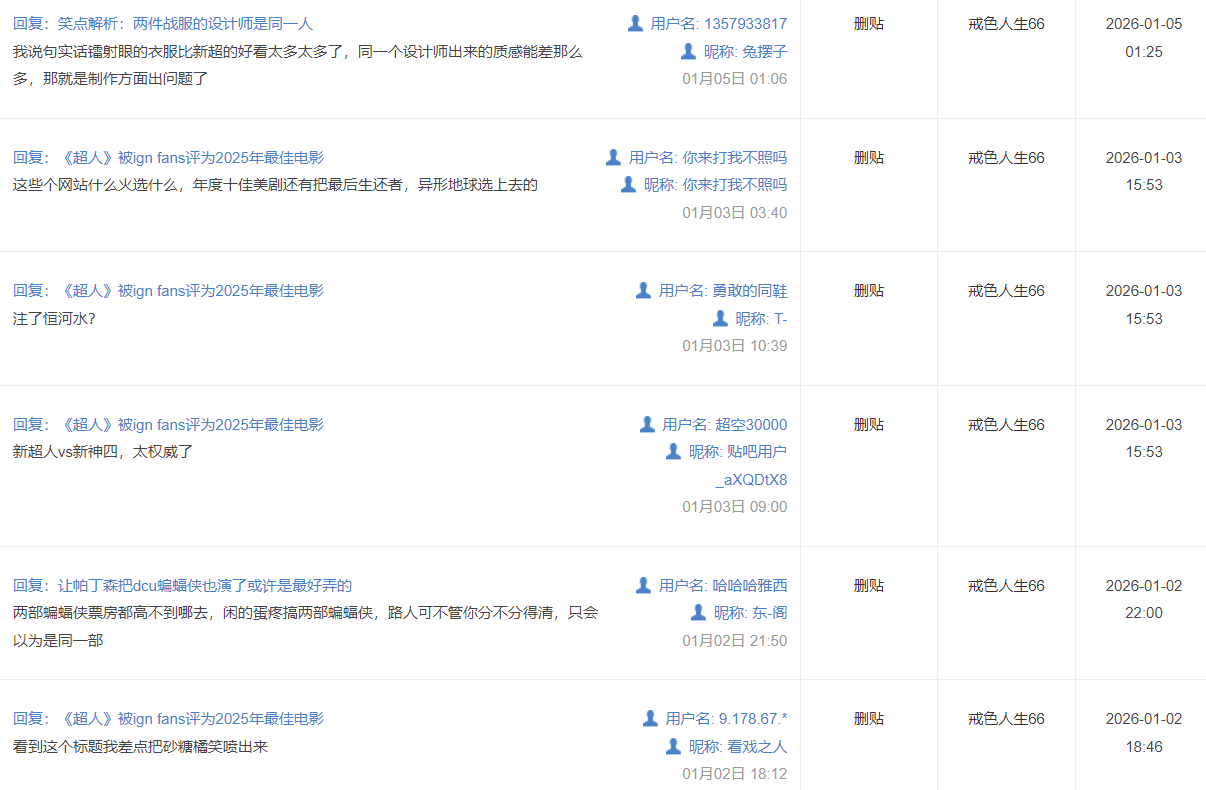Click username link 你来打我不照吗
The height and width of the screenshot is (790, 1206).
(x=734, y=157)
